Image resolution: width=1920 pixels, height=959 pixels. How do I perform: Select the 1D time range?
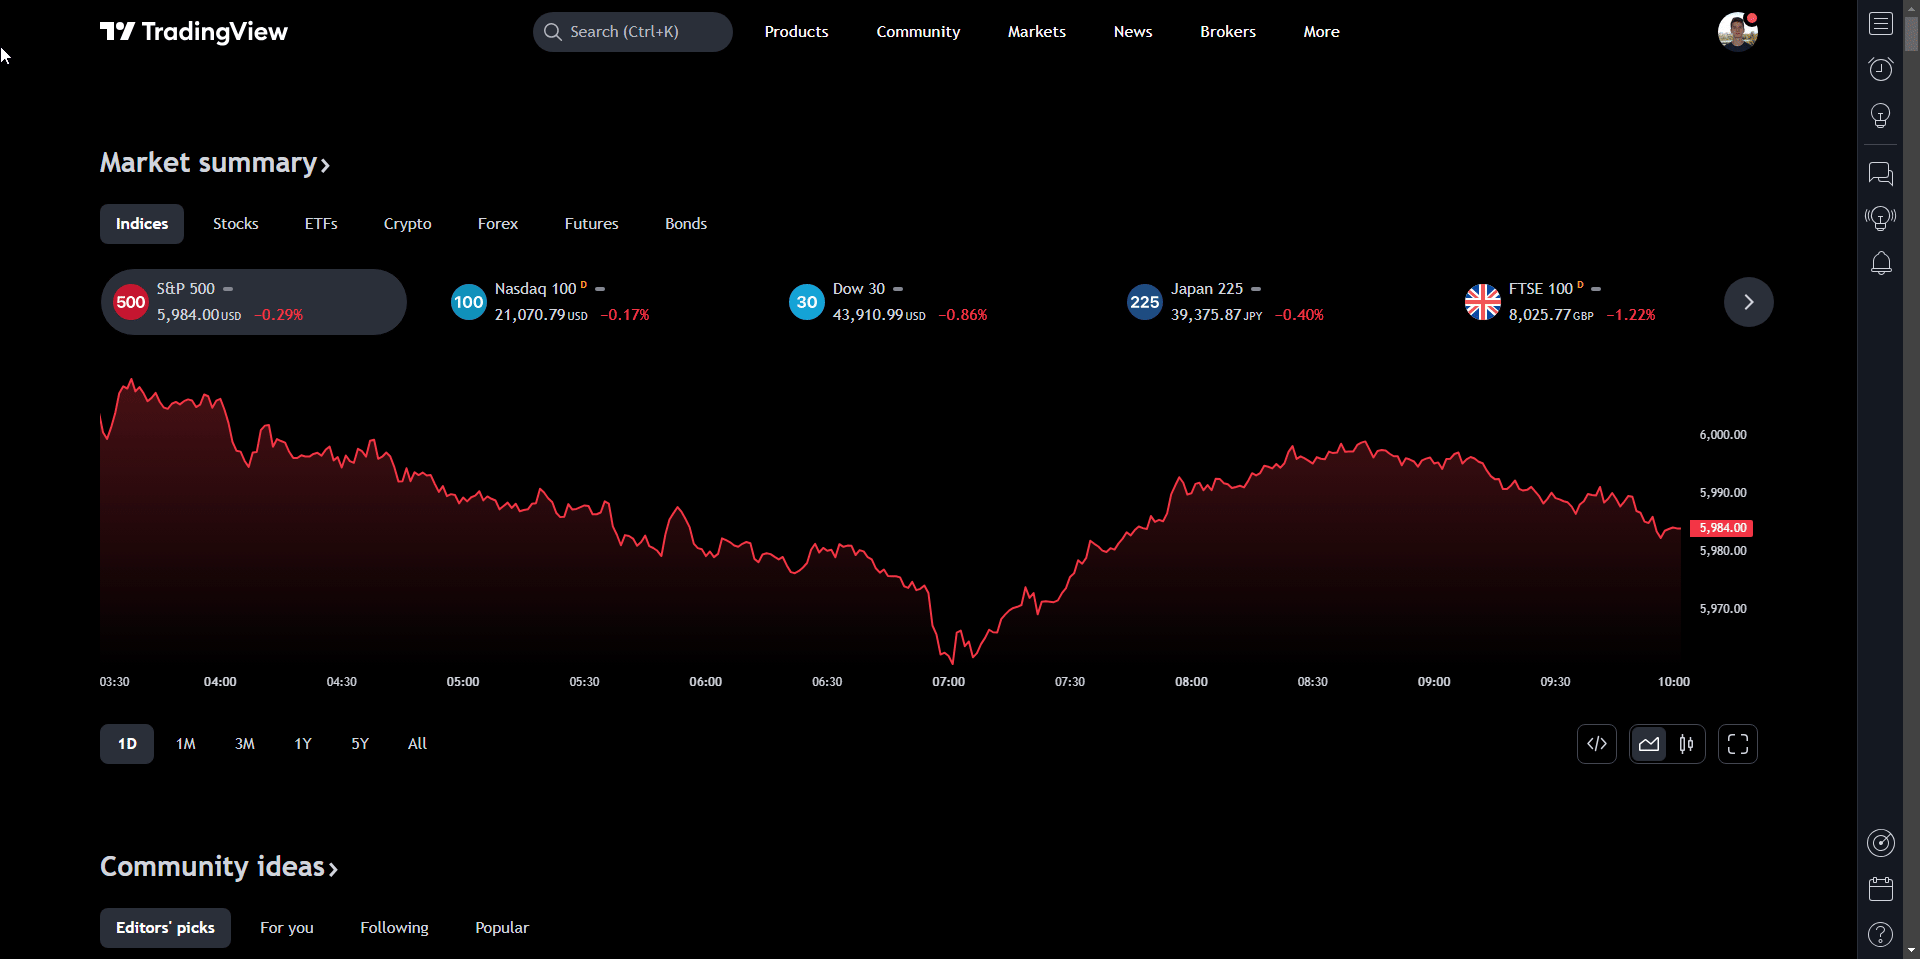127,744
